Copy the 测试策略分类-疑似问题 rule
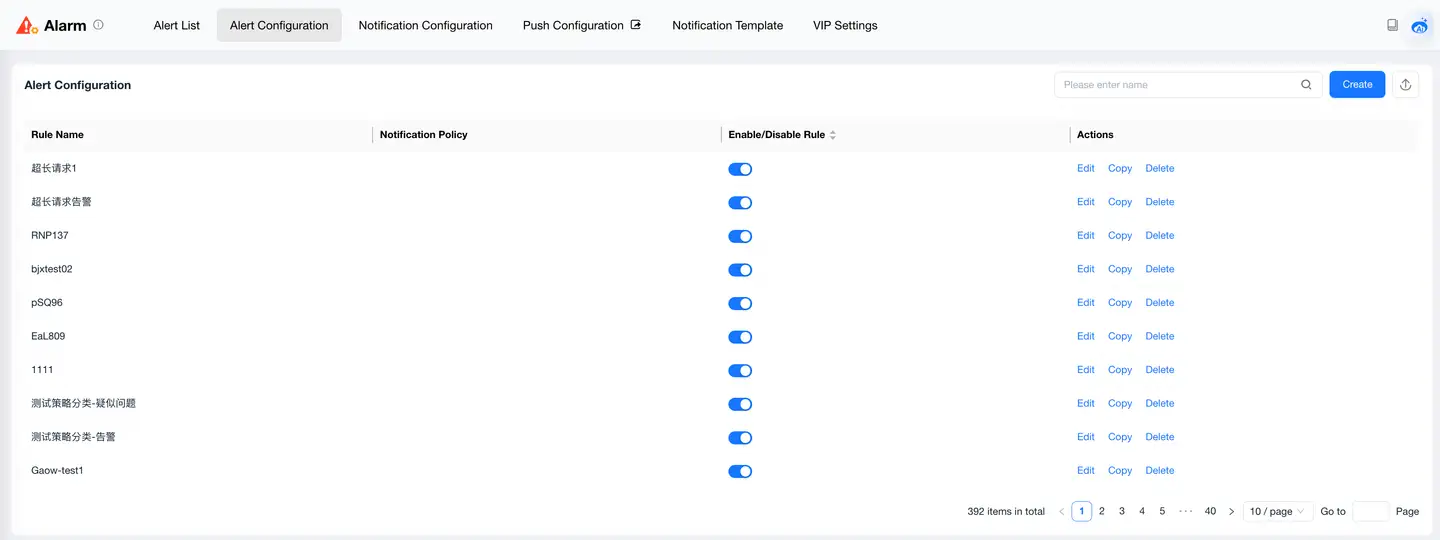The width and height of the screenshot is (1440, 540). coord(1120,404)
